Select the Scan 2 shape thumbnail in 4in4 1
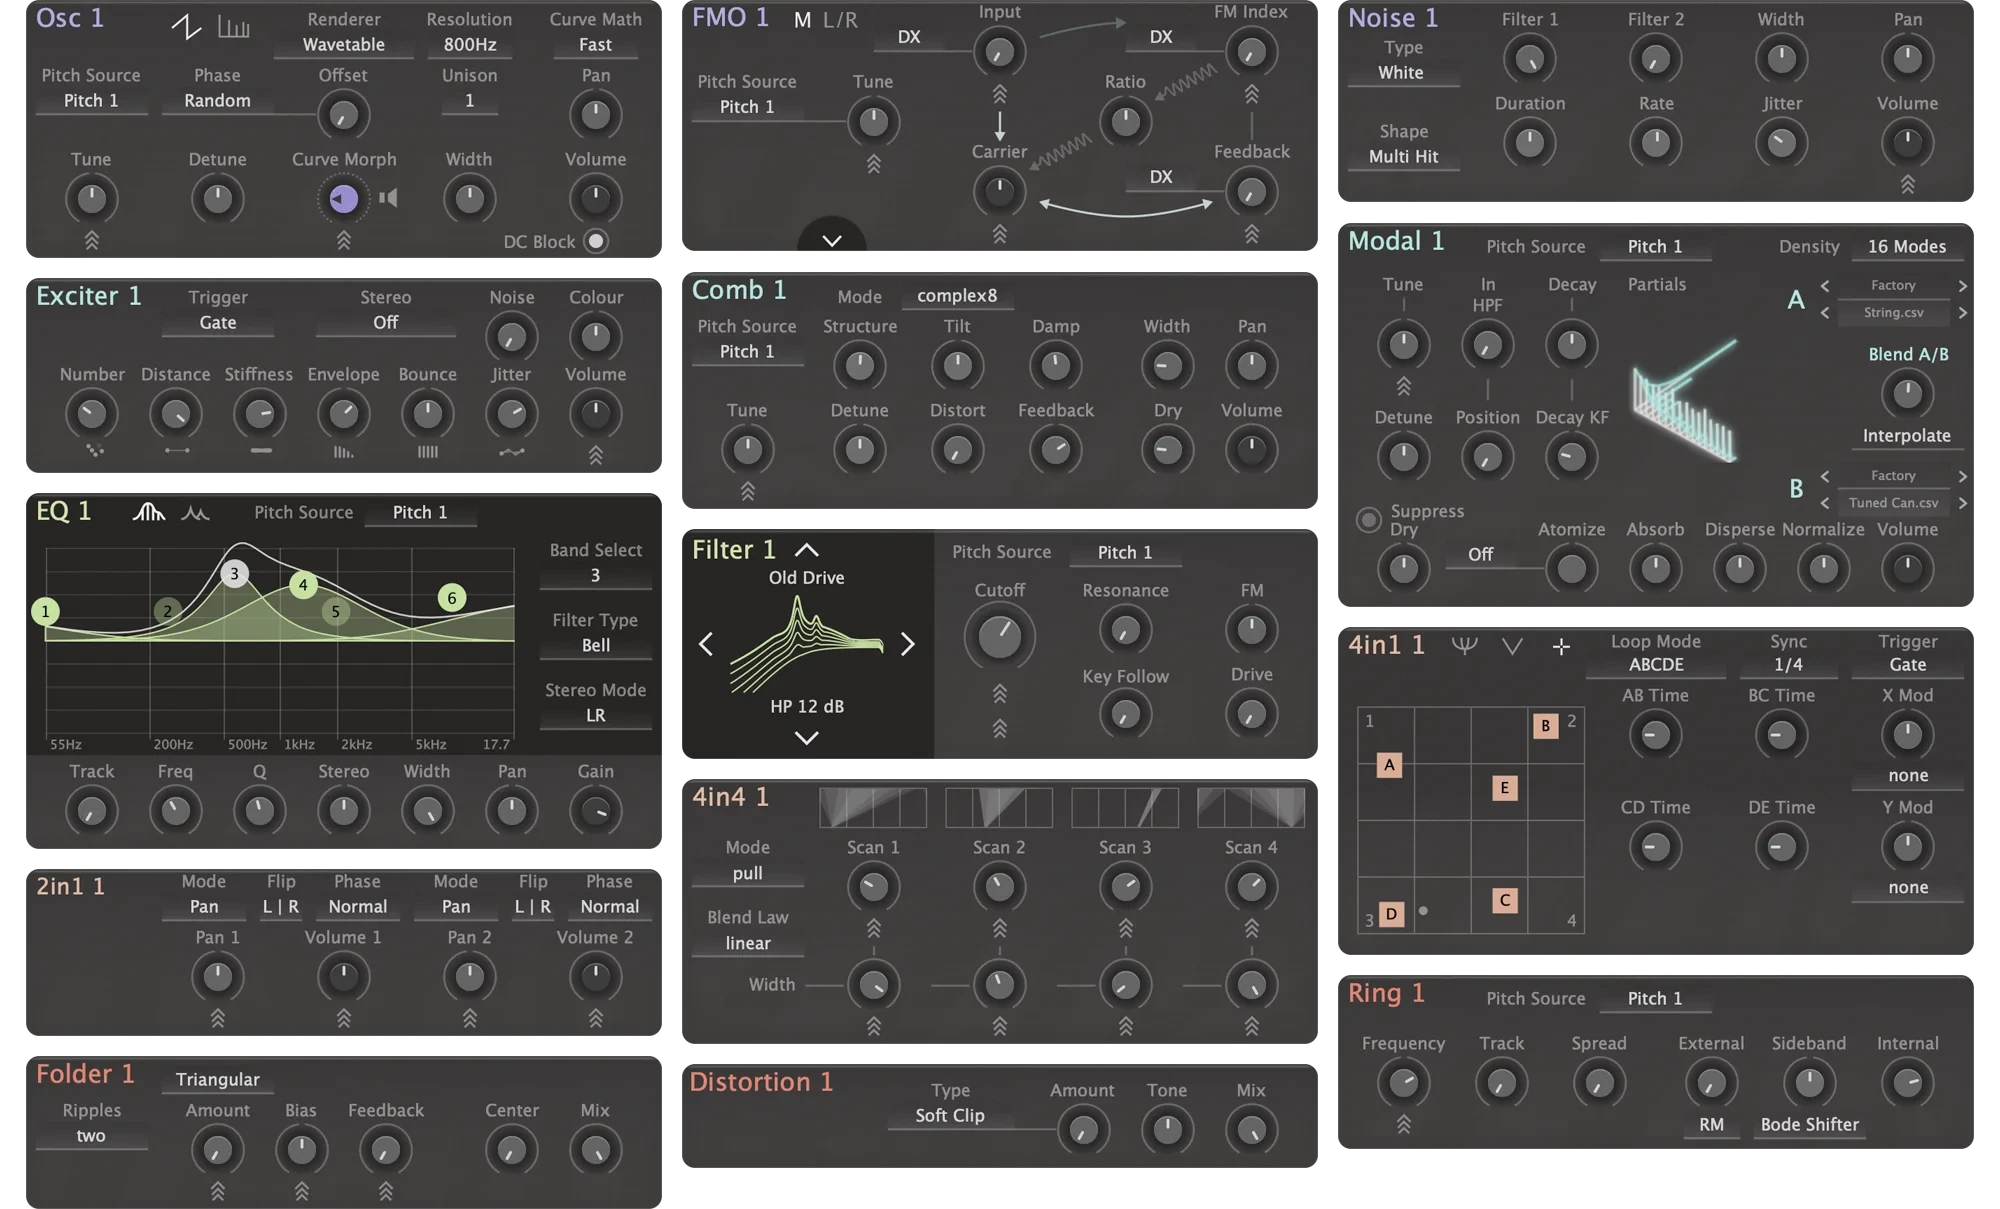This screenshot has width=2000, height=1209. click(x=998, y=807)
